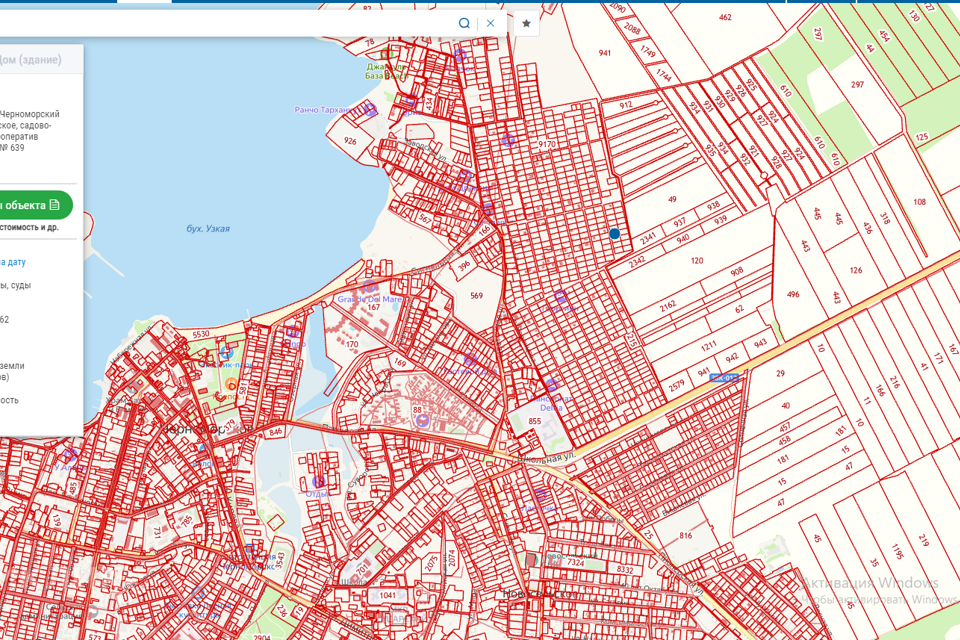Screen dimensions: 960x640
Task: Click the blue selected-parcel marker dot
Action: pos(615,233)
